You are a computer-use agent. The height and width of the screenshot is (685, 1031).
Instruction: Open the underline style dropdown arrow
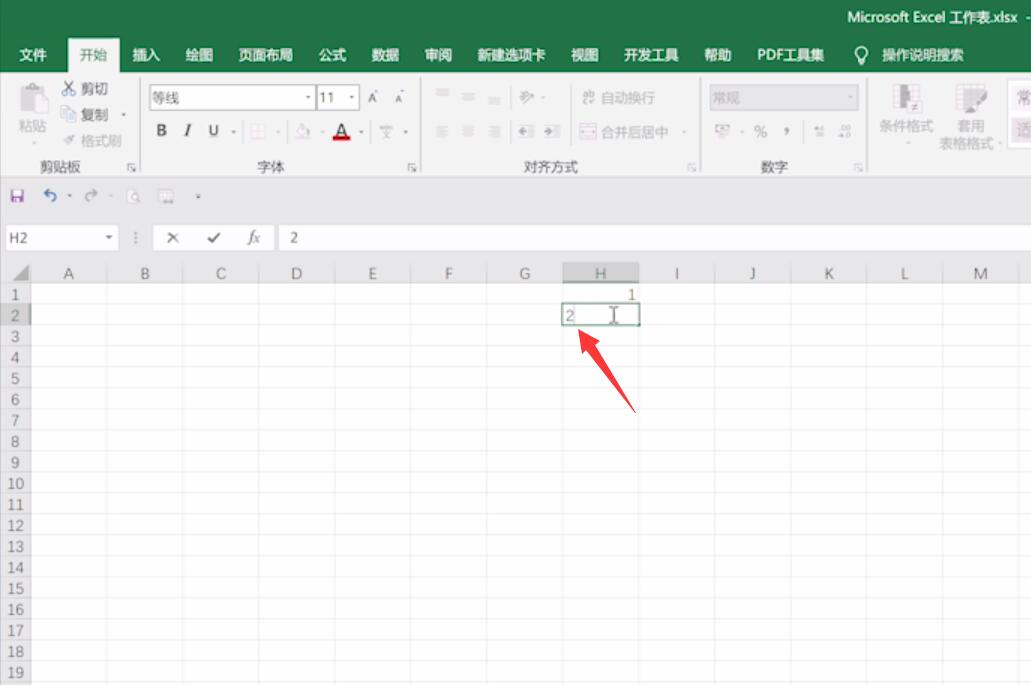[234, 132]
